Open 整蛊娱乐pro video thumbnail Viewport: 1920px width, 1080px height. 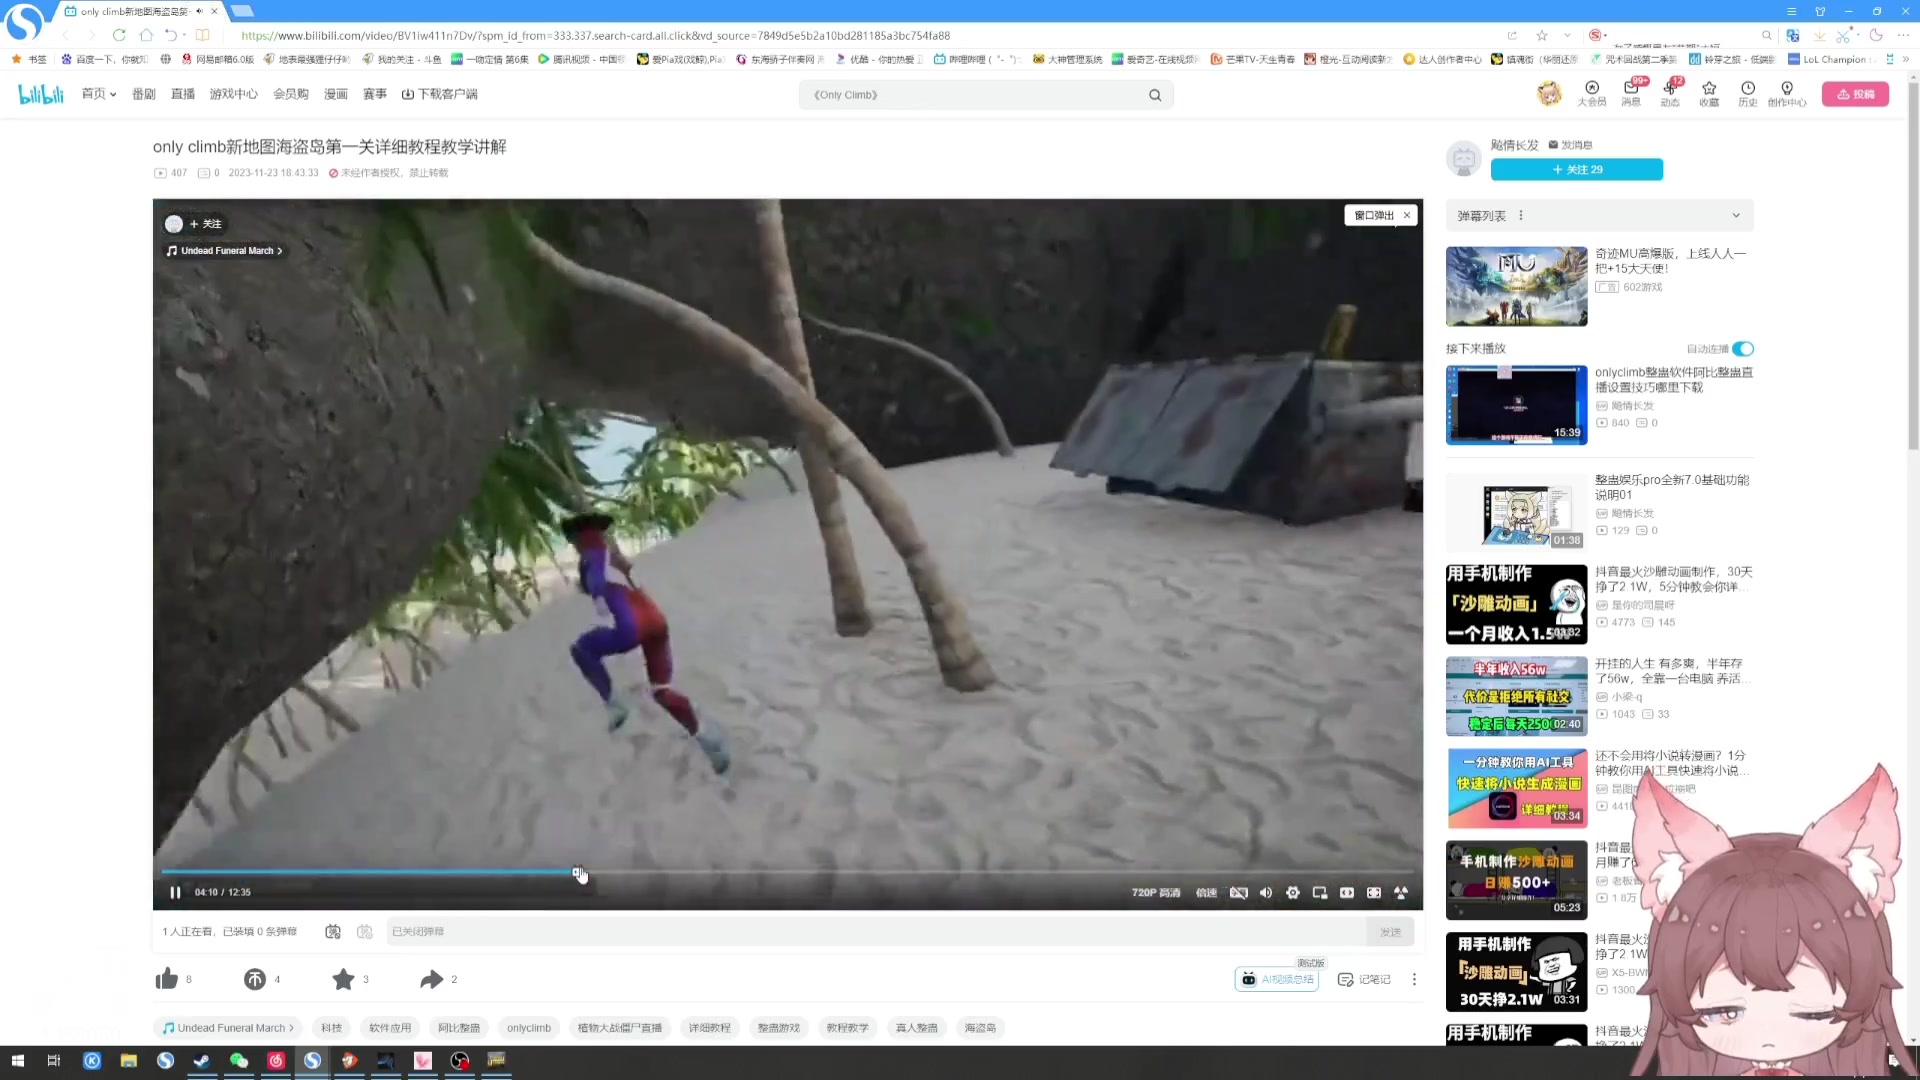pos(1517,513)
